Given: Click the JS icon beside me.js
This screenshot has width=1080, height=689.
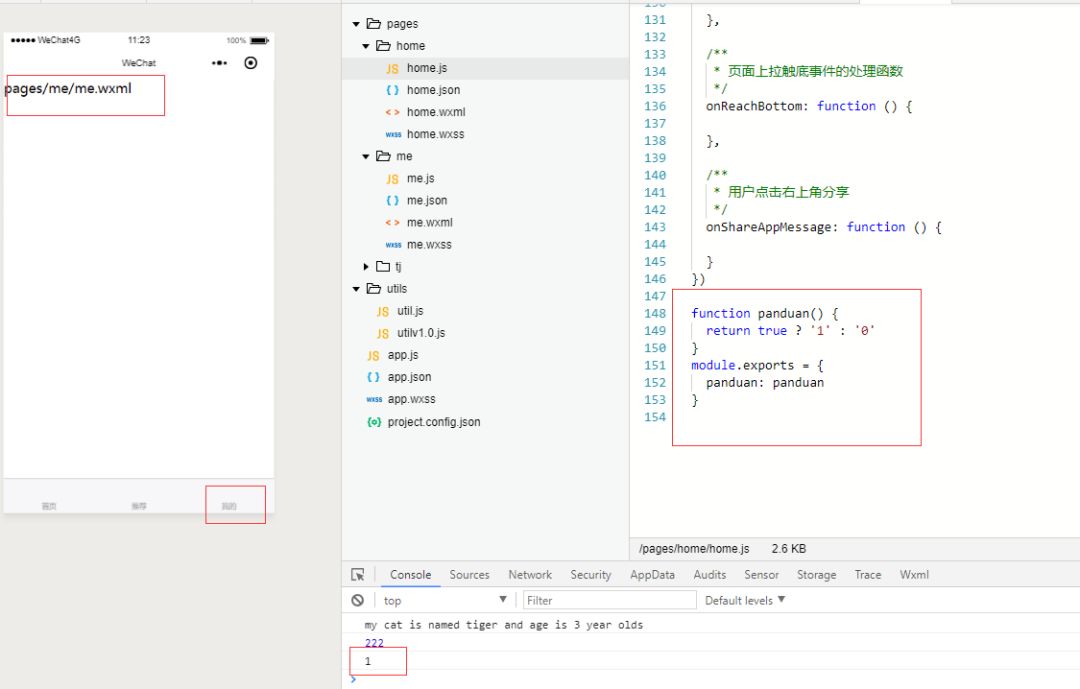Looking at the screenshot, I should click(392, 178).
